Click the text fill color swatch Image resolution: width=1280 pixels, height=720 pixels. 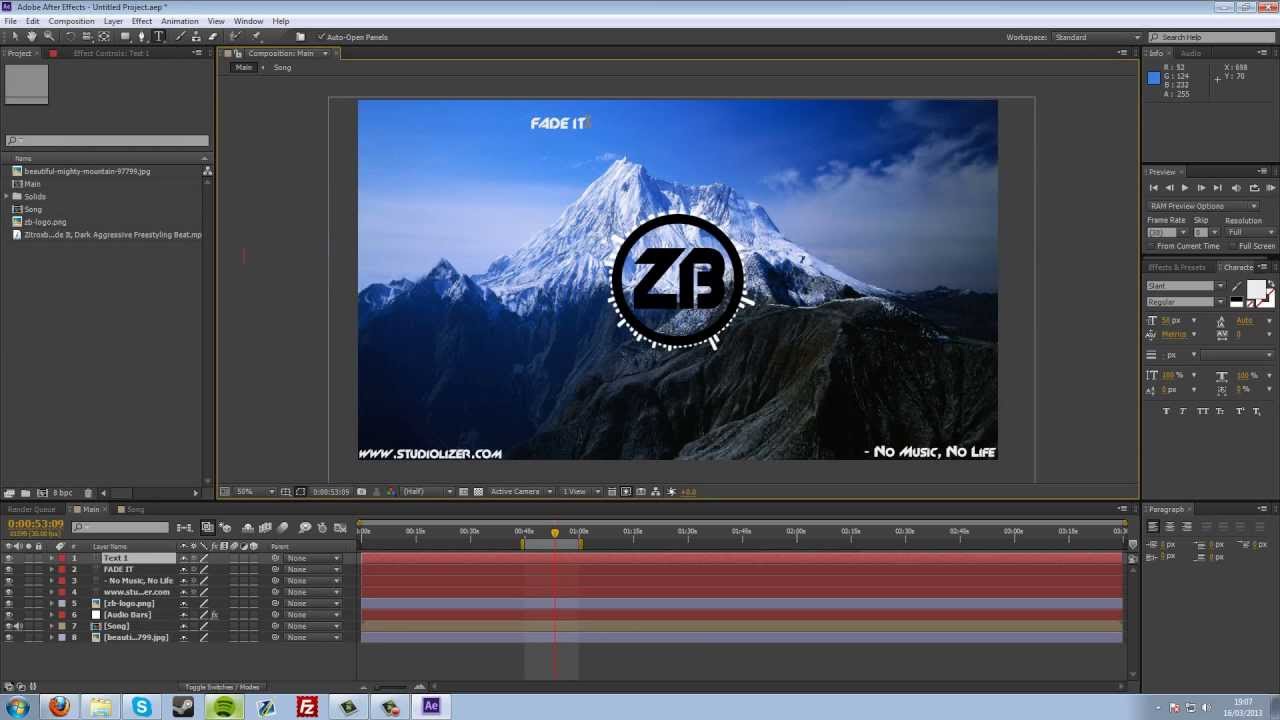1256,289
